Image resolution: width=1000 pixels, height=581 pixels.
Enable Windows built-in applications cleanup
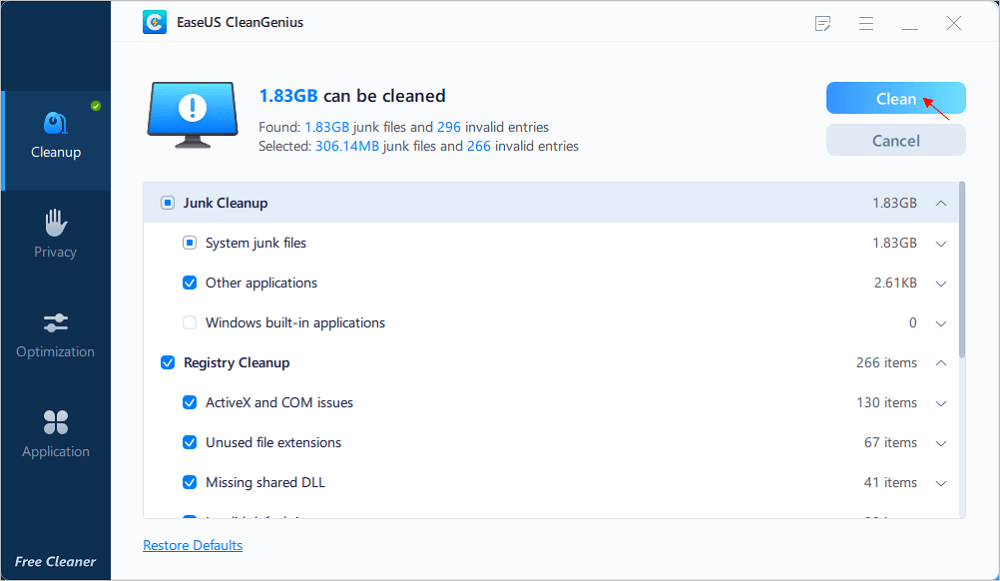[x=190, y=323]
